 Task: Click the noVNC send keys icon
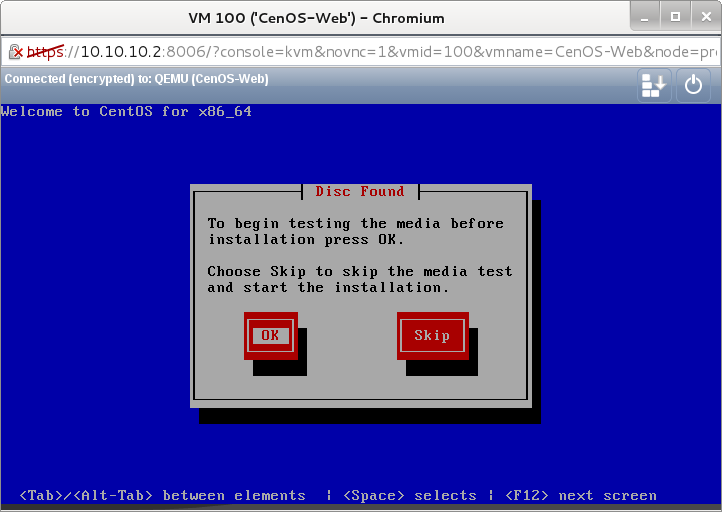click(654, 85)
